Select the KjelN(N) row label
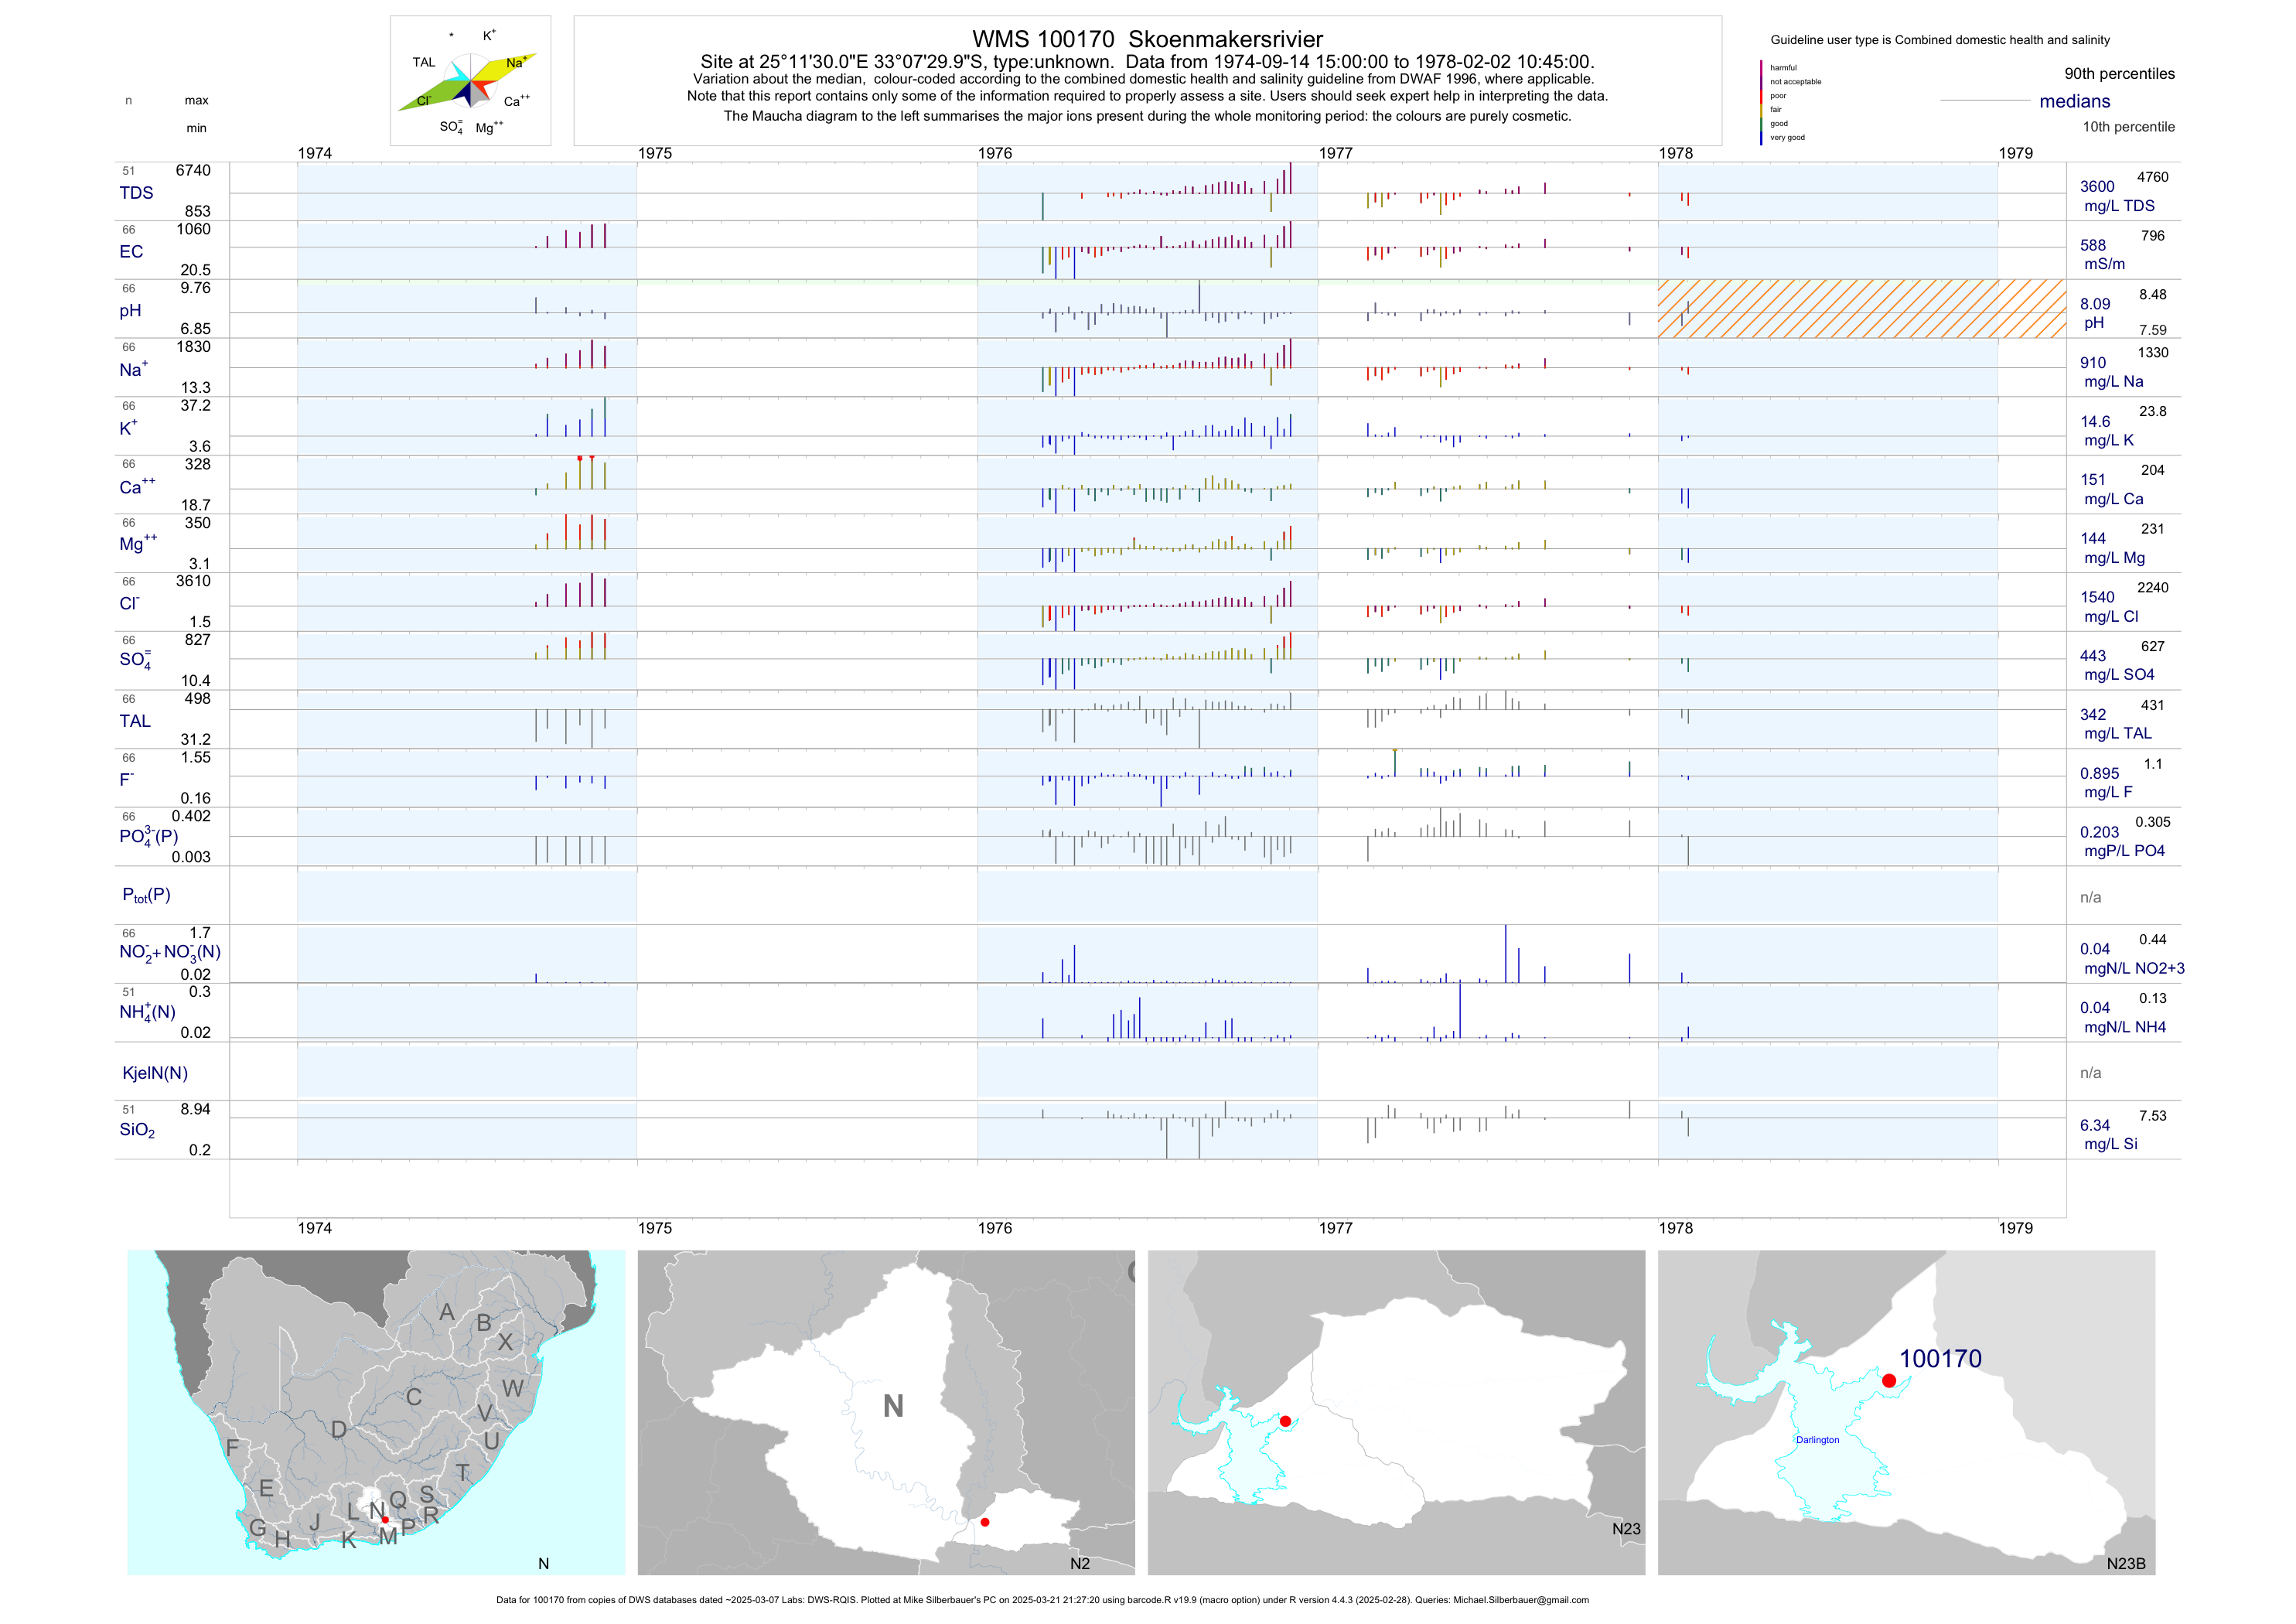The image size is (2296, 1624). [x=155, y=1073]
